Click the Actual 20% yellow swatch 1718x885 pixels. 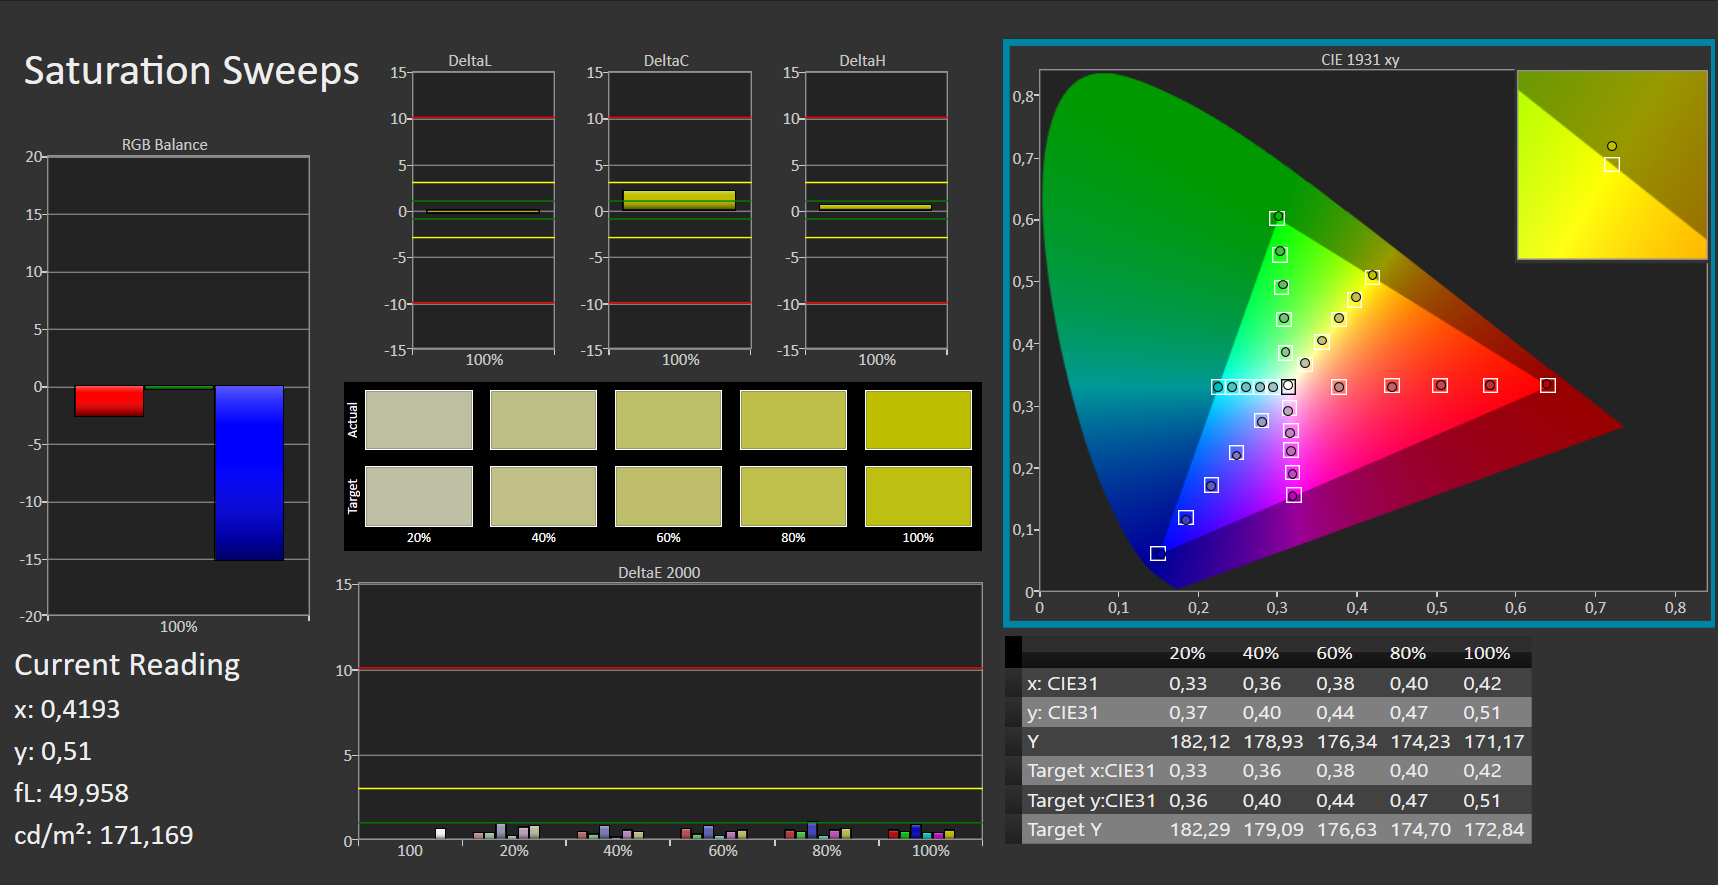(418, 420)
